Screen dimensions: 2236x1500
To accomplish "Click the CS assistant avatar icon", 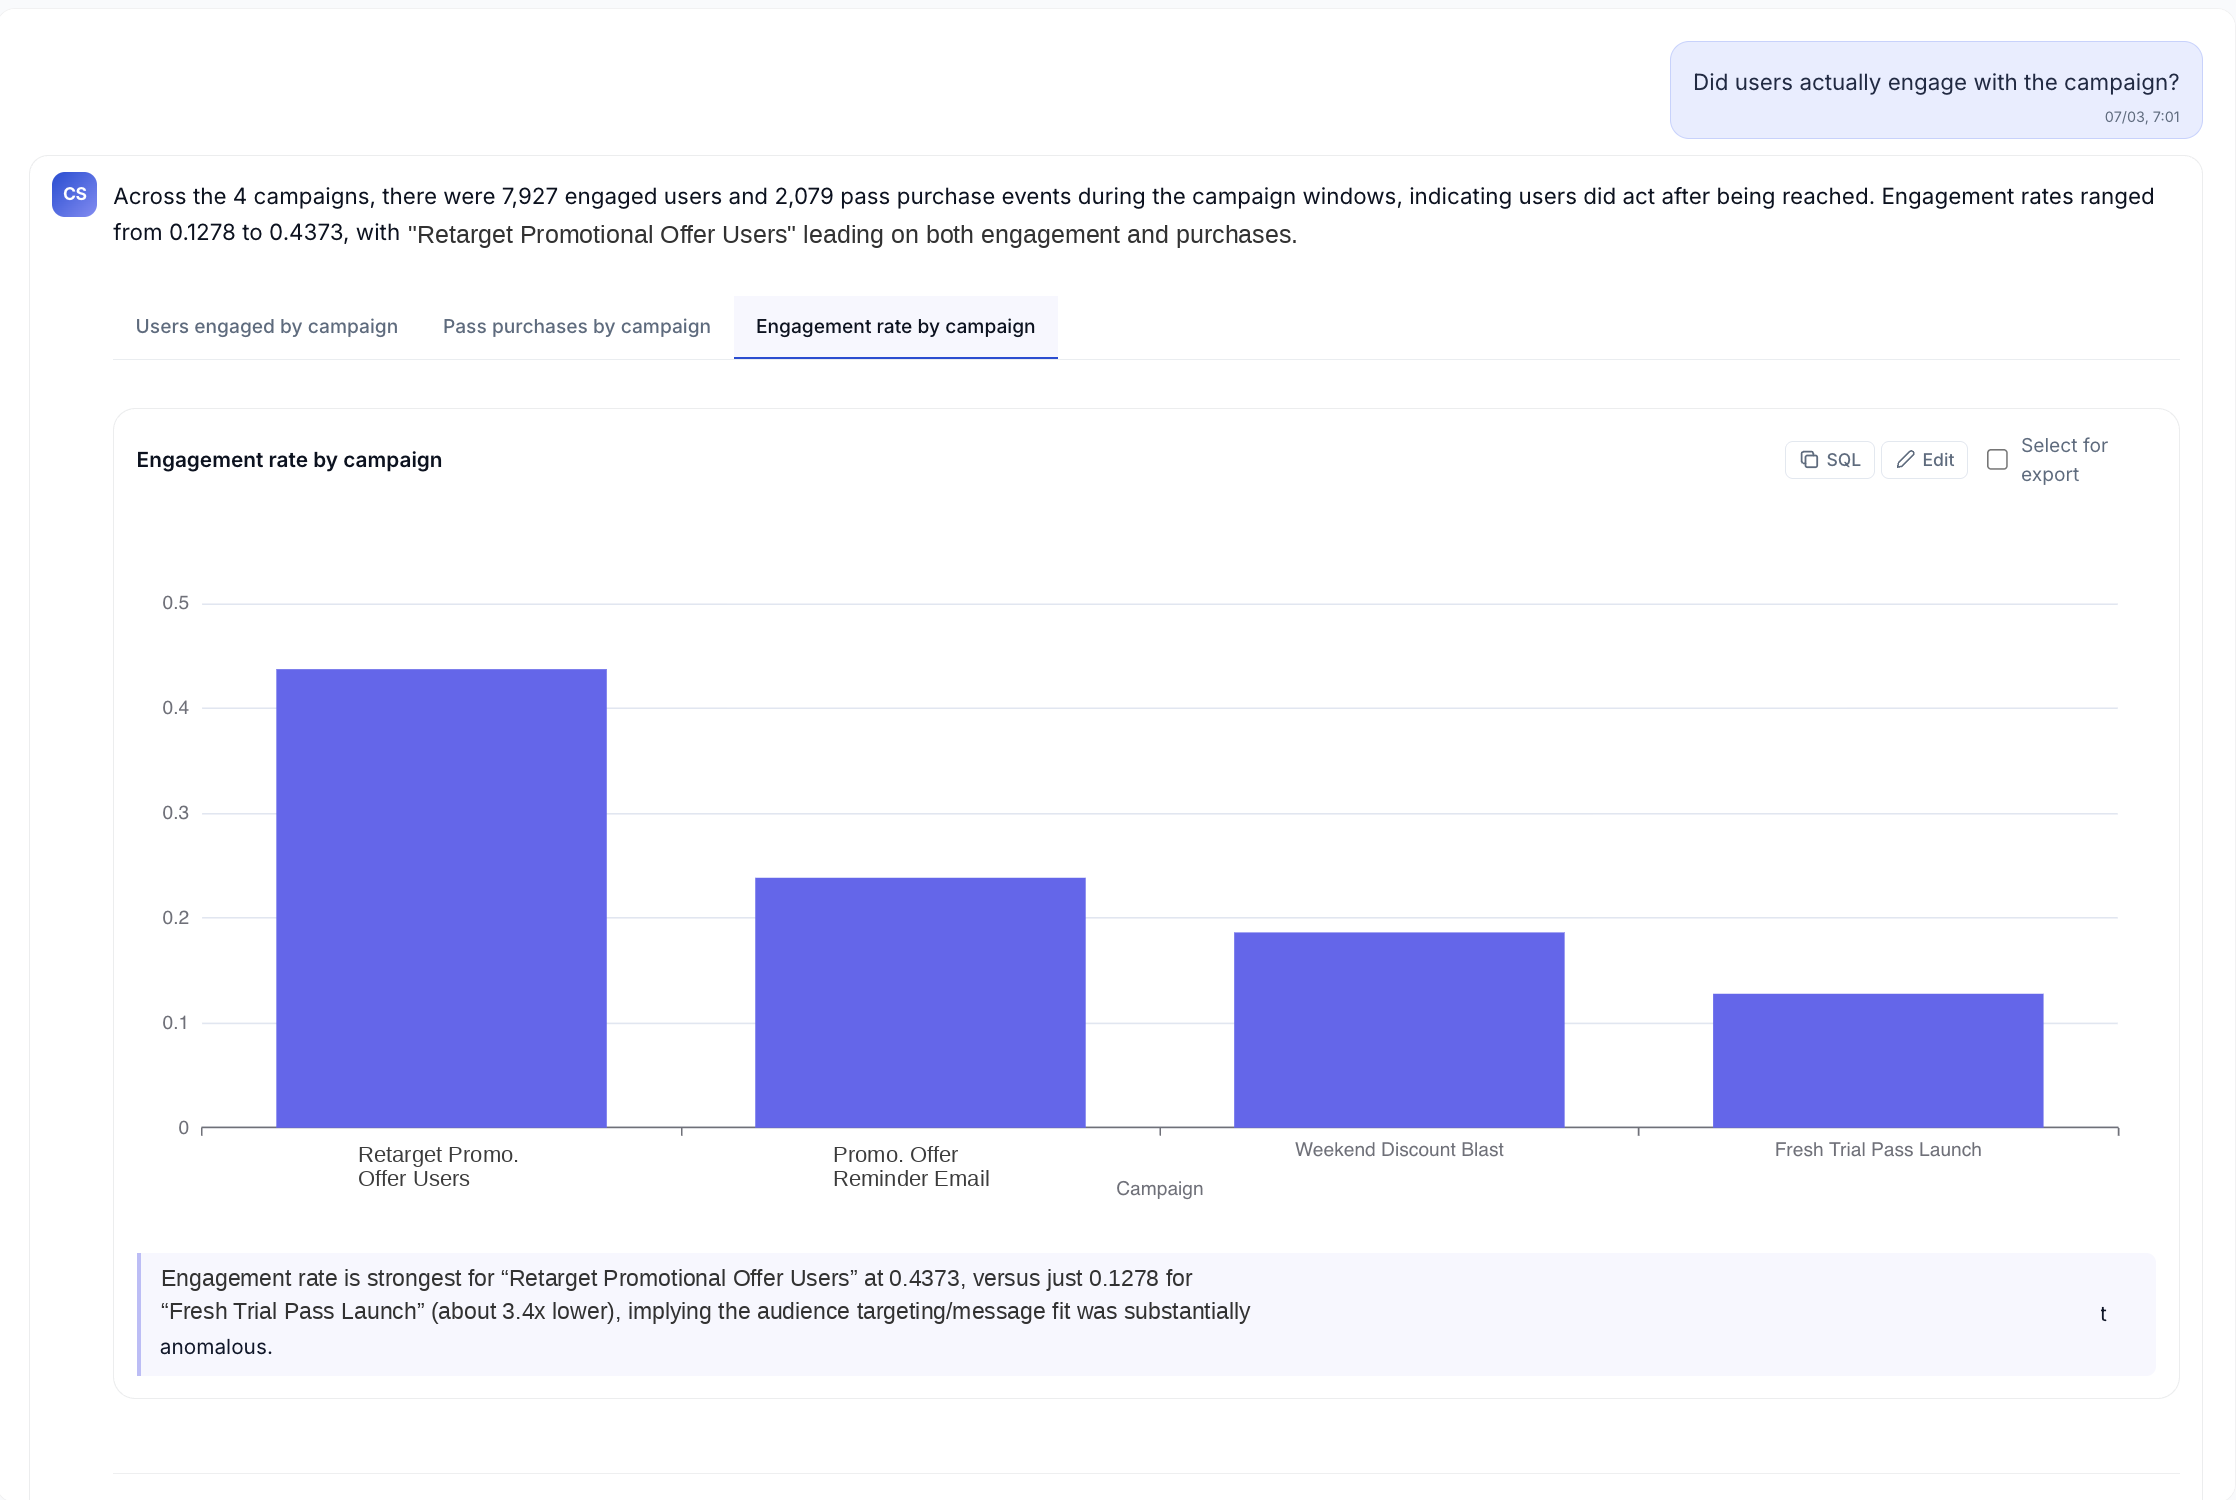I will coord(74,194).
